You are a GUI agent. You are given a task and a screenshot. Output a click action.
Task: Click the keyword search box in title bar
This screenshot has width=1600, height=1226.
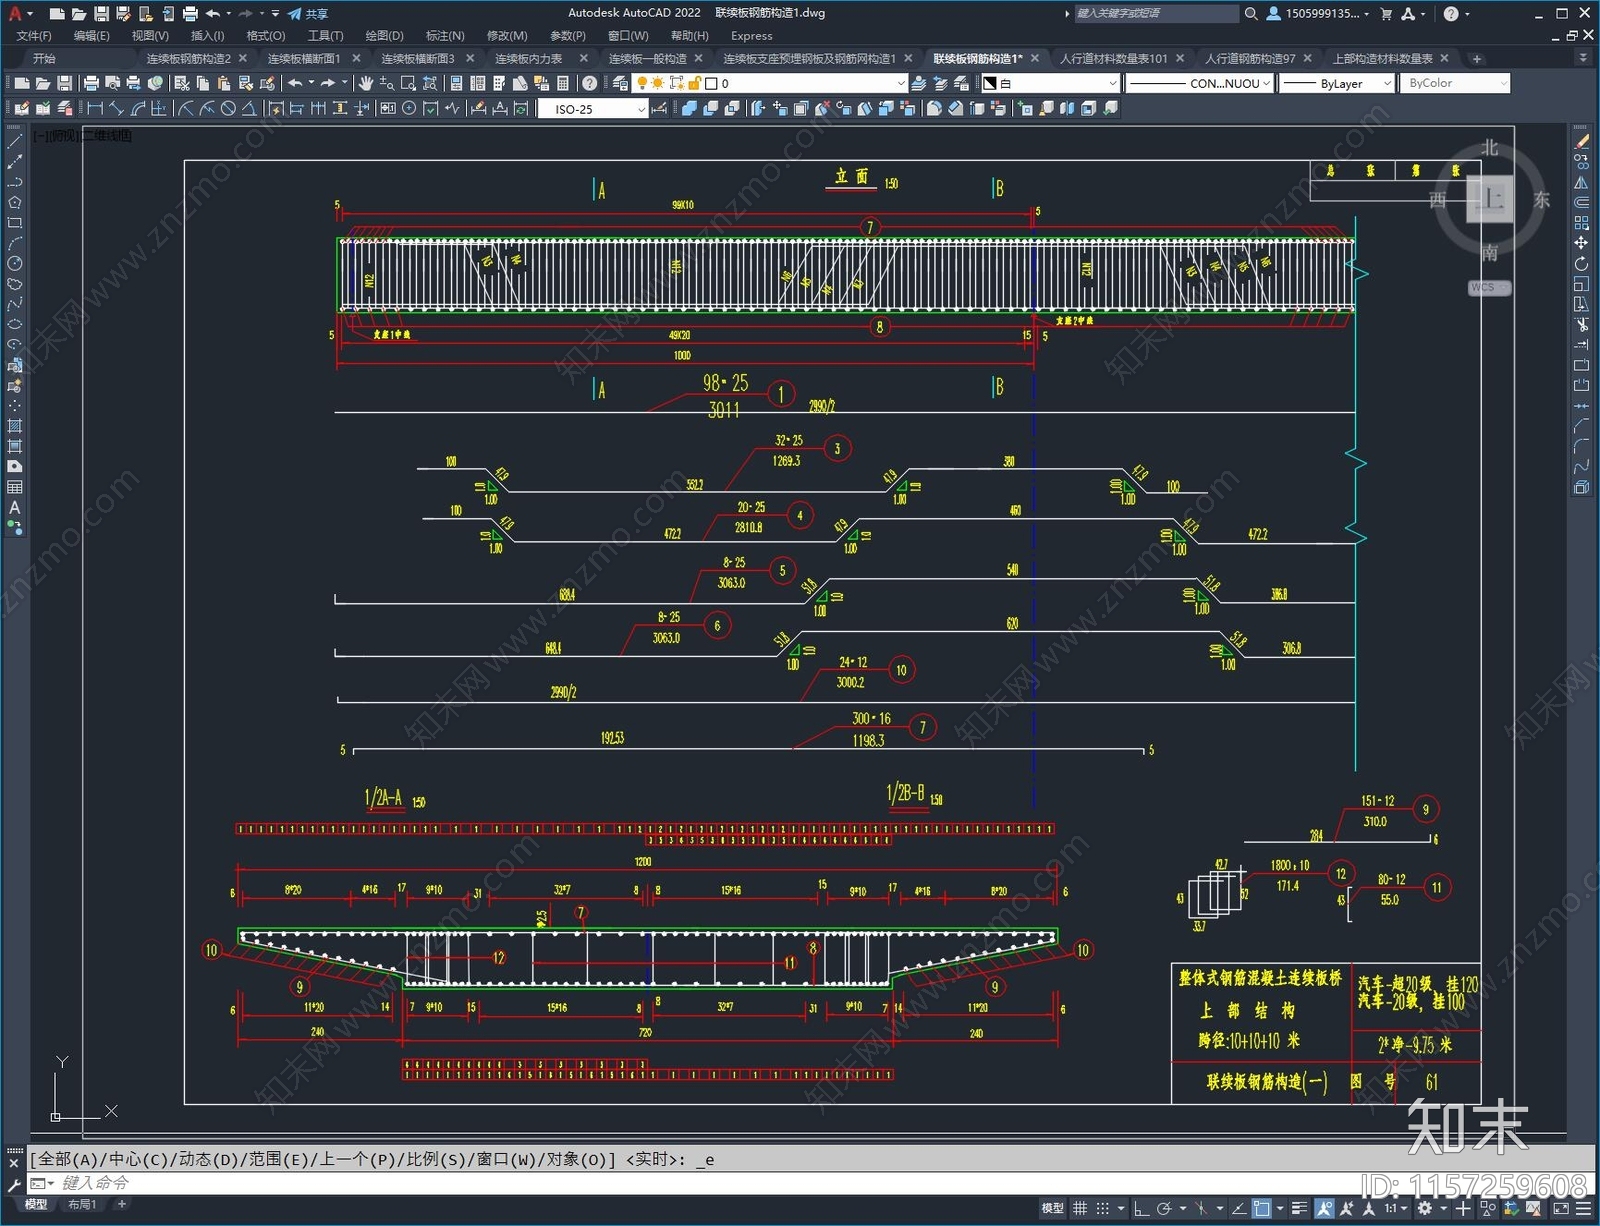coord(1156,14)
